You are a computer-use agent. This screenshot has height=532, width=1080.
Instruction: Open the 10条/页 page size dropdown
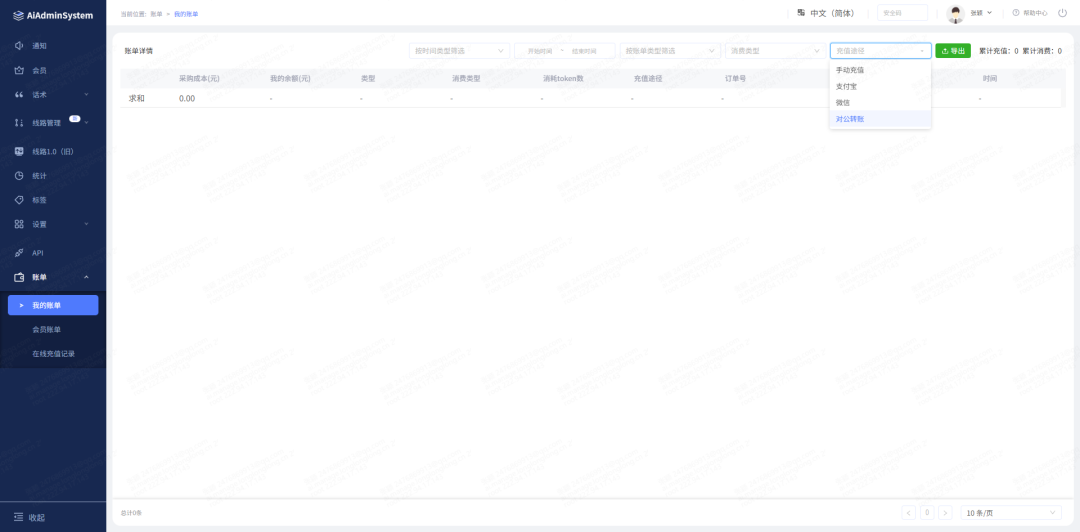click(1011, 512)
